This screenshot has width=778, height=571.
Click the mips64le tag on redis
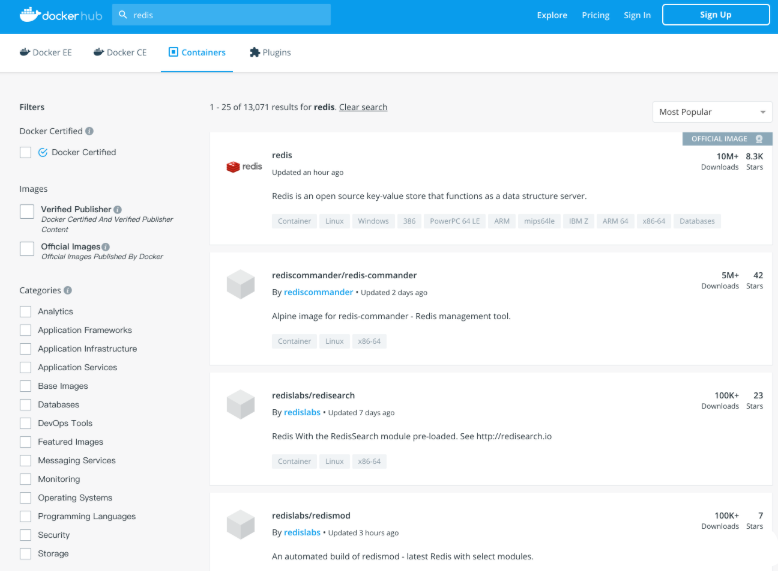539,221
